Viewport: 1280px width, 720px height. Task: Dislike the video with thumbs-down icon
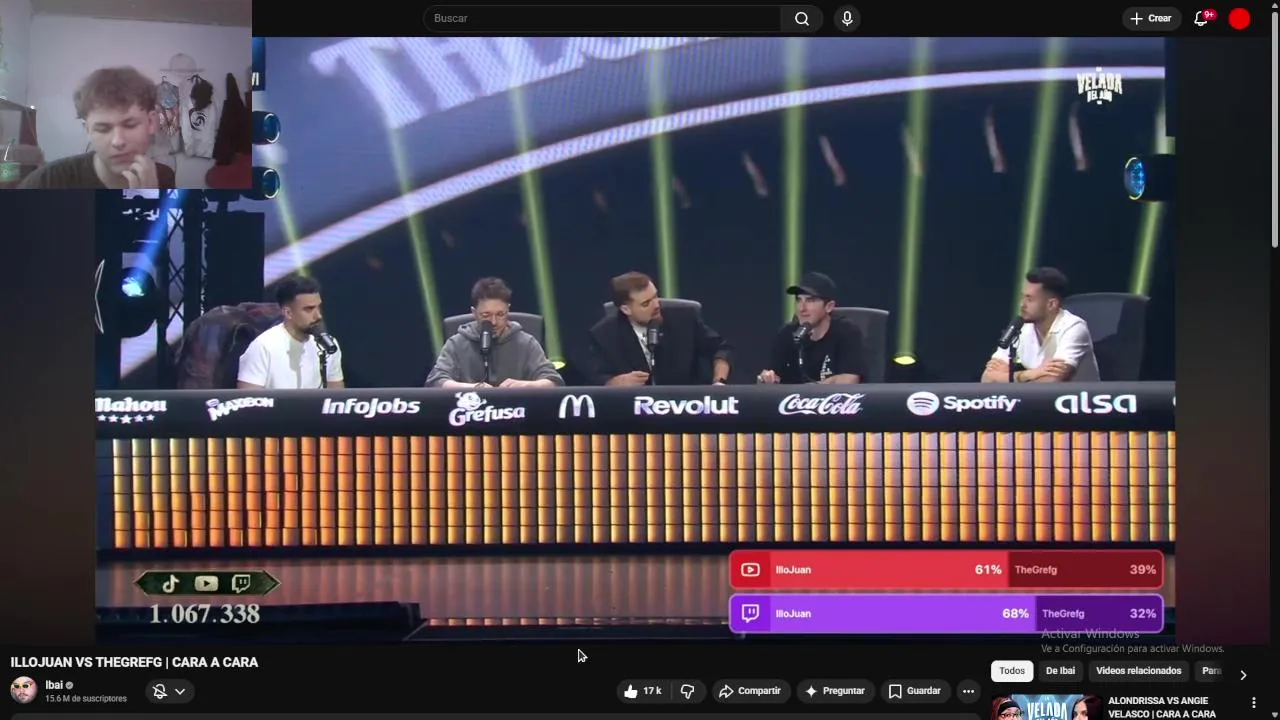tap(687, 691)
